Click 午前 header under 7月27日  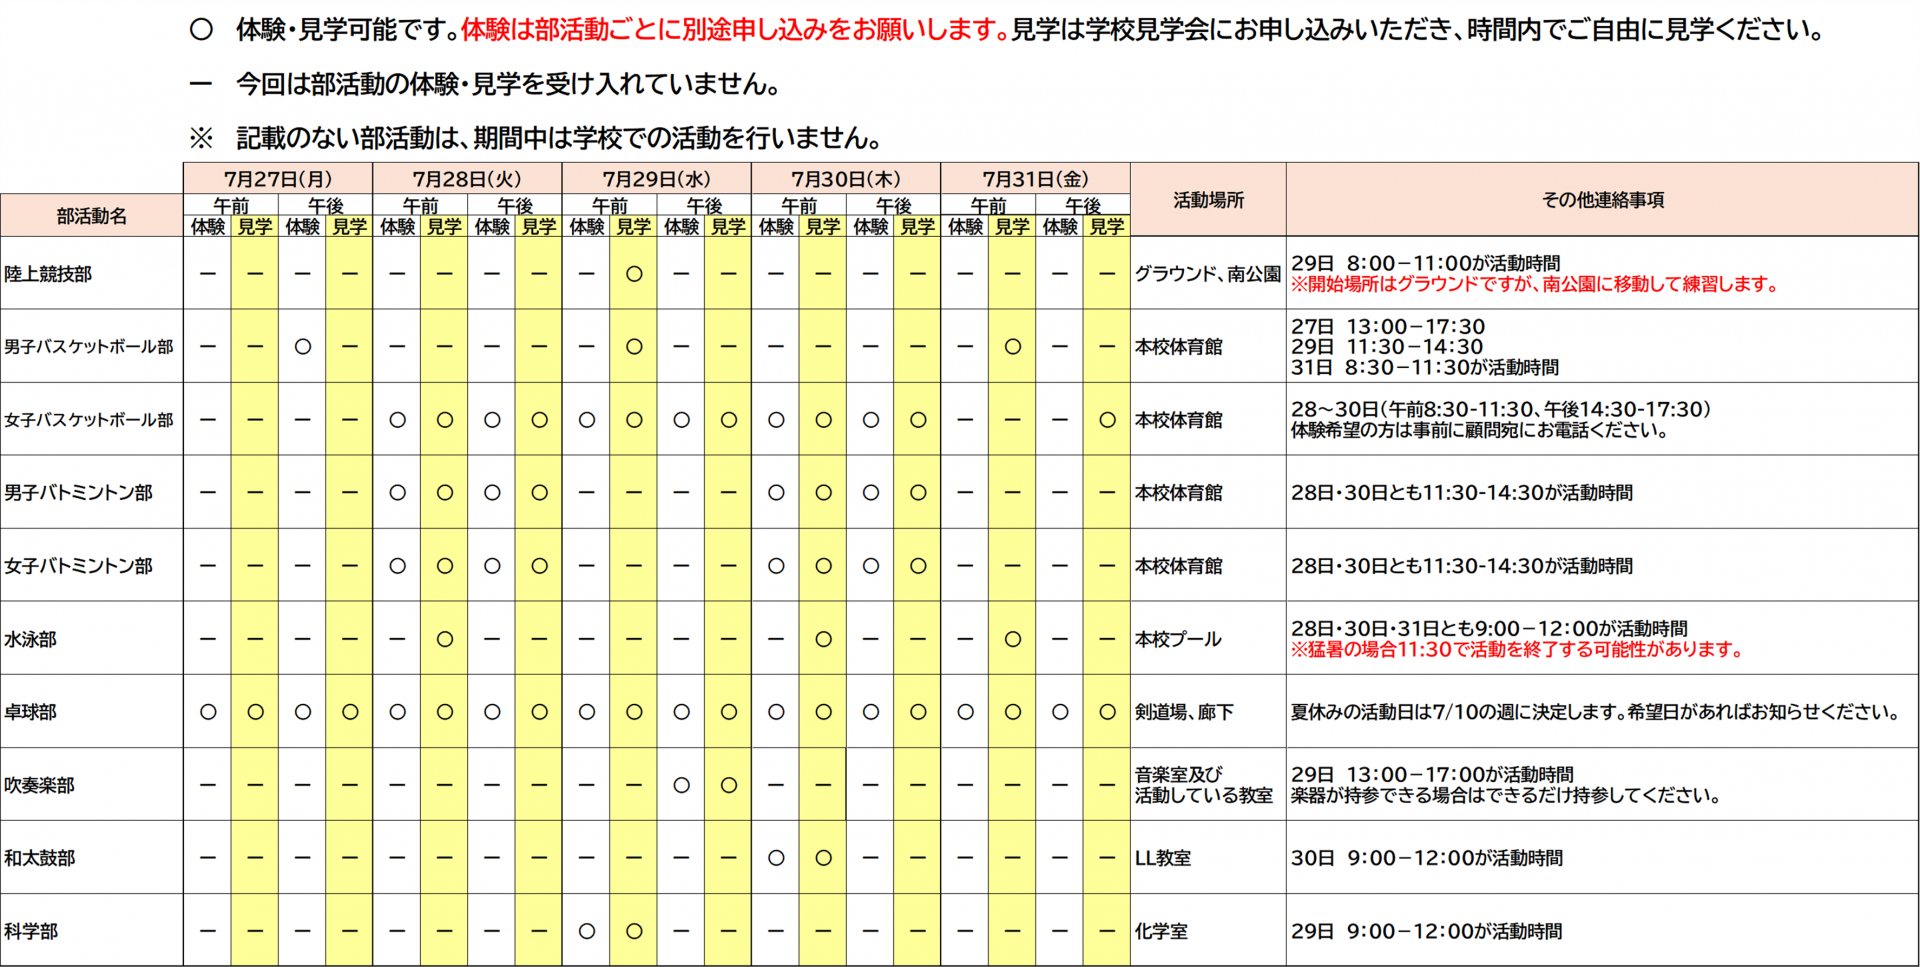(x=231, y=205)
